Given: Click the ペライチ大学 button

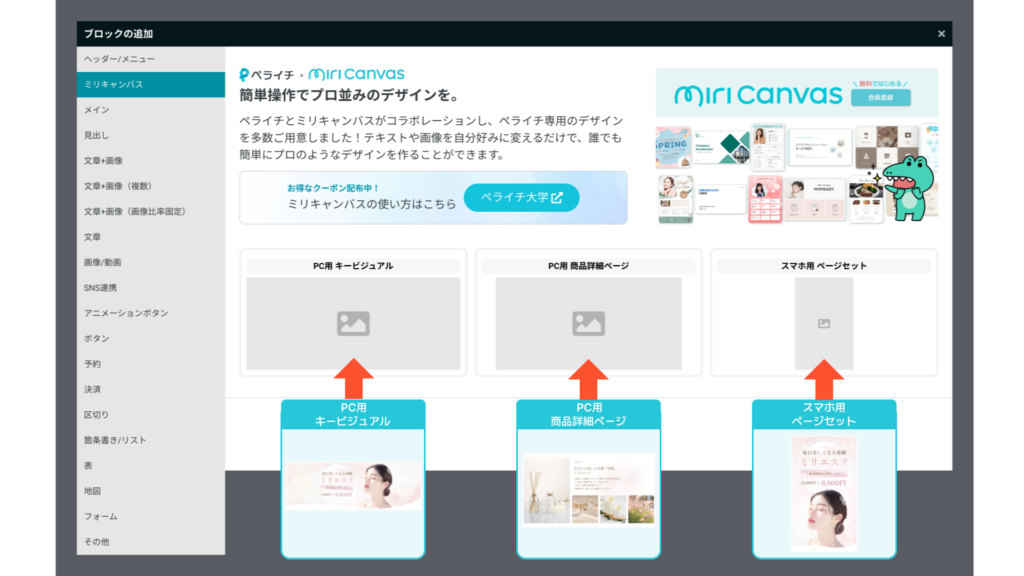Looking at the screenshot, I should [521, 197].
